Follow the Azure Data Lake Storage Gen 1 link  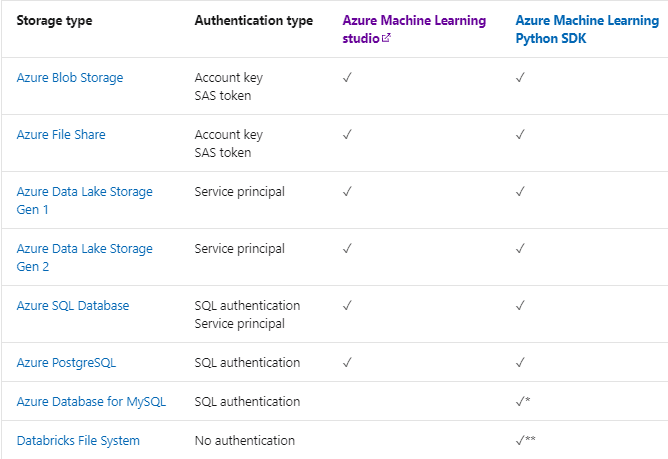84,200
